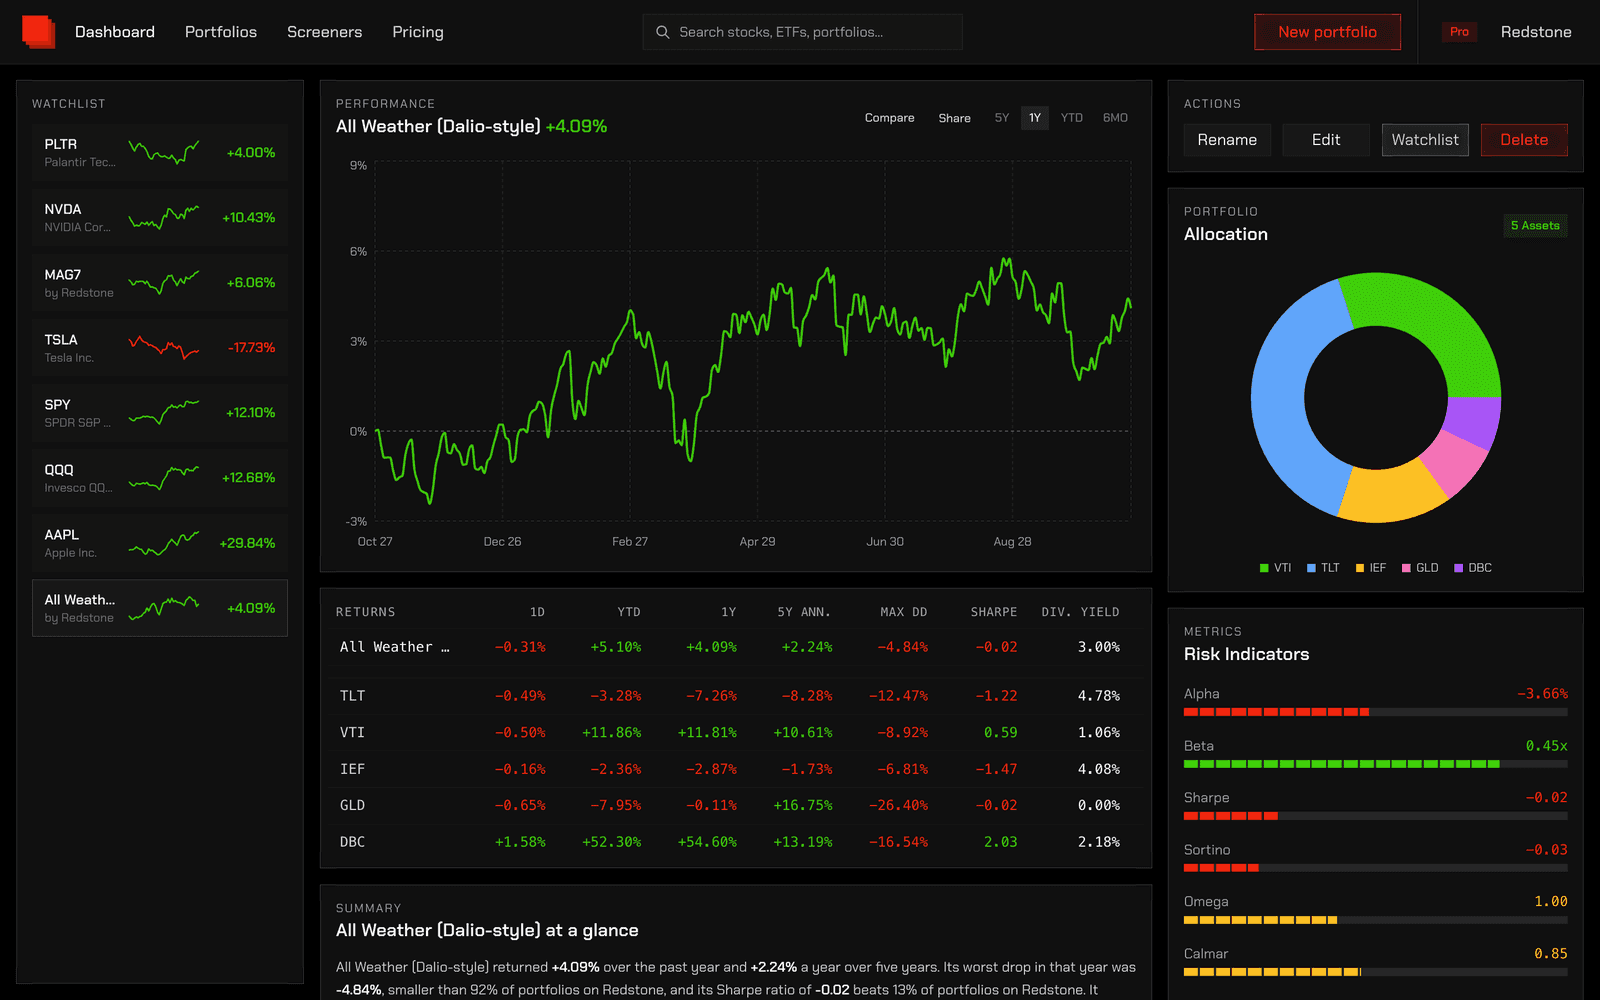Switch chart range to YTD
The image size is (1600, 1000).
coord(1072,118)
